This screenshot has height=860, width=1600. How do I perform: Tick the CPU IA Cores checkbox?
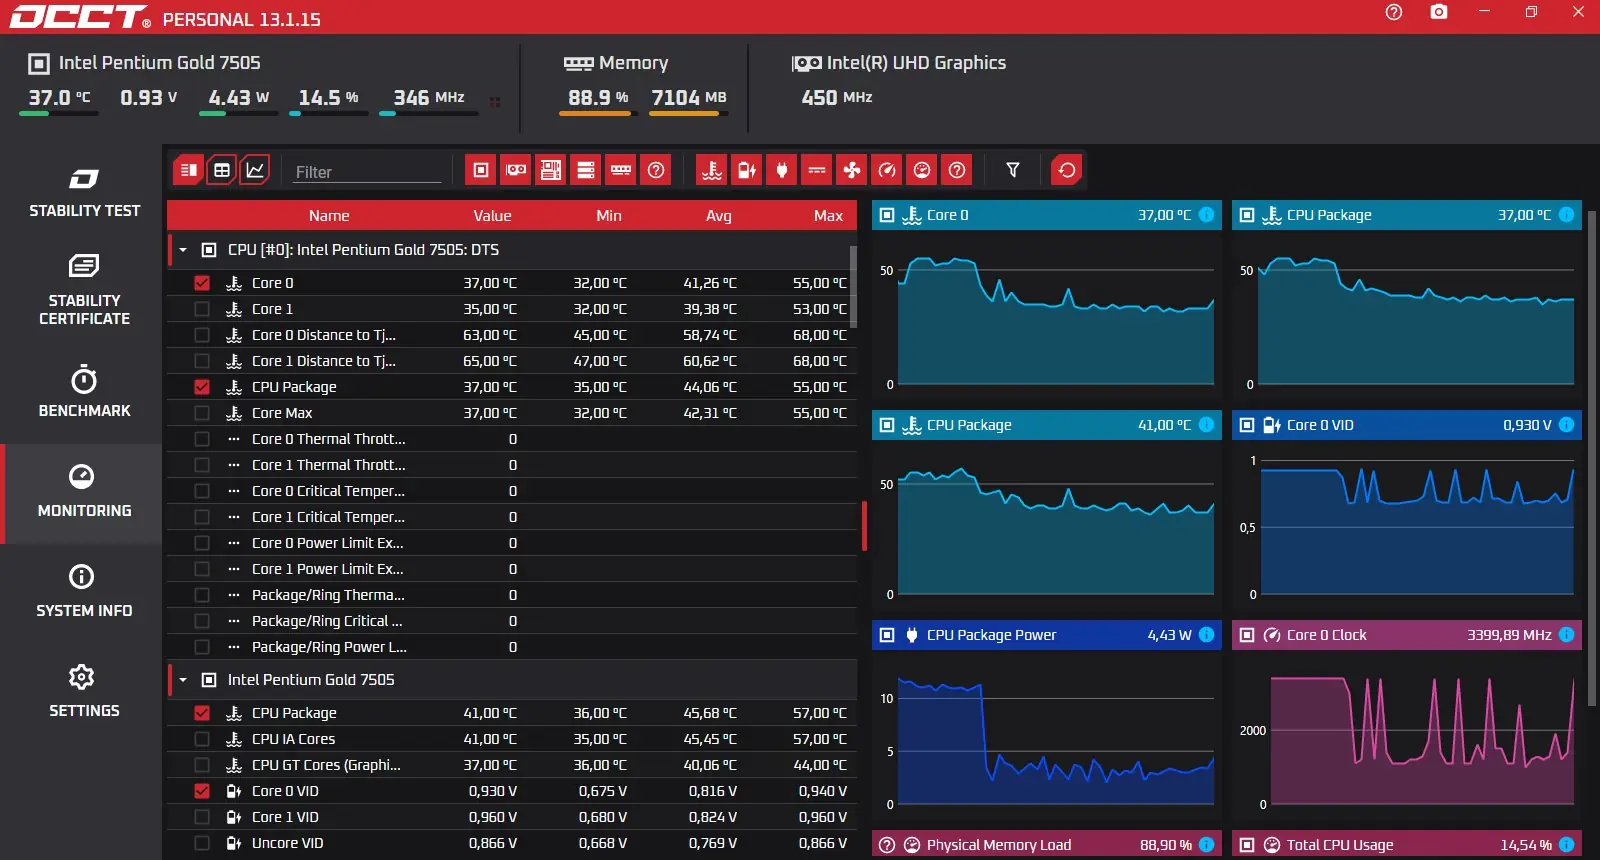click(202, 739)
